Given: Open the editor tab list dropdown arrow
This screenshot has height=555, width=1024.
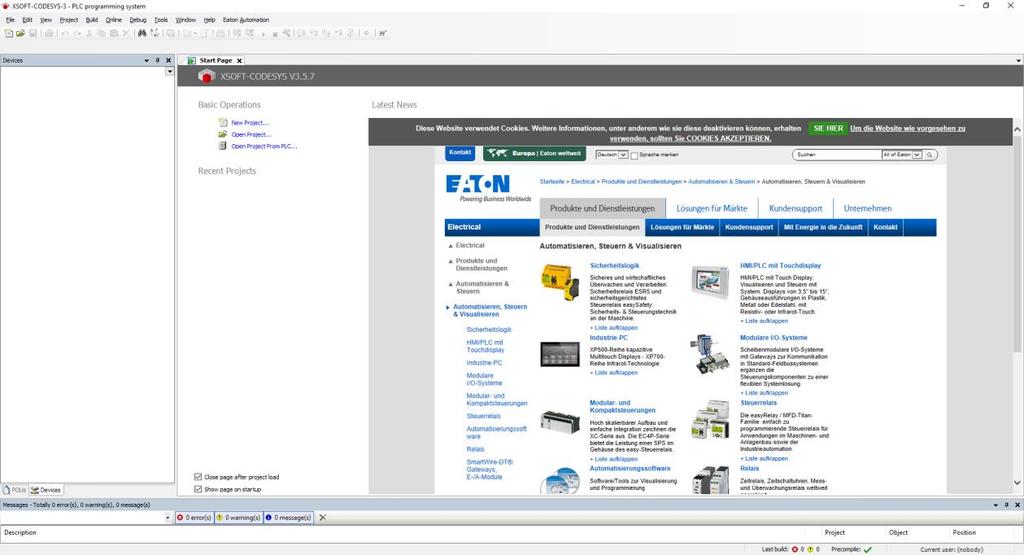Looking at the screenshot, I should click(1018, 61).
